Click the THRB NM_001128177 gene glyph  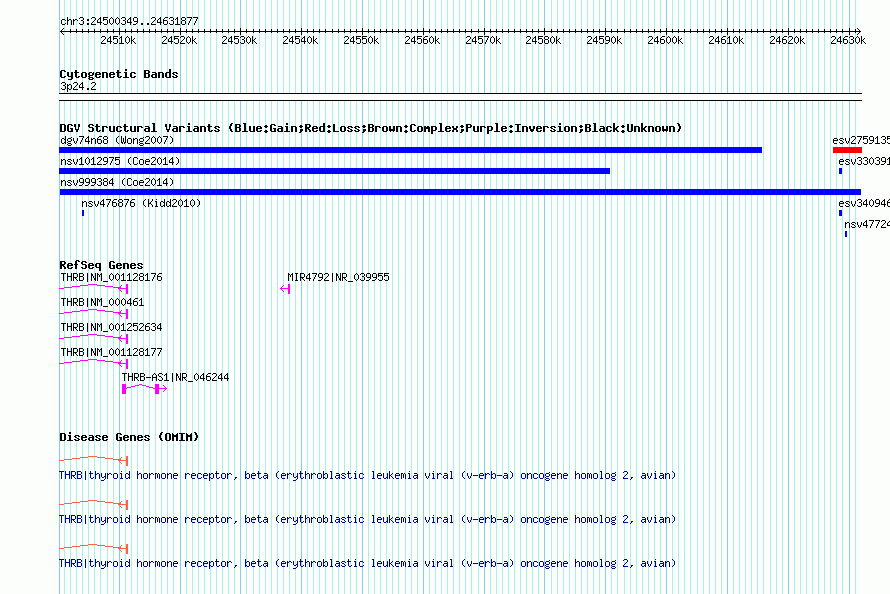click(94, 364)
